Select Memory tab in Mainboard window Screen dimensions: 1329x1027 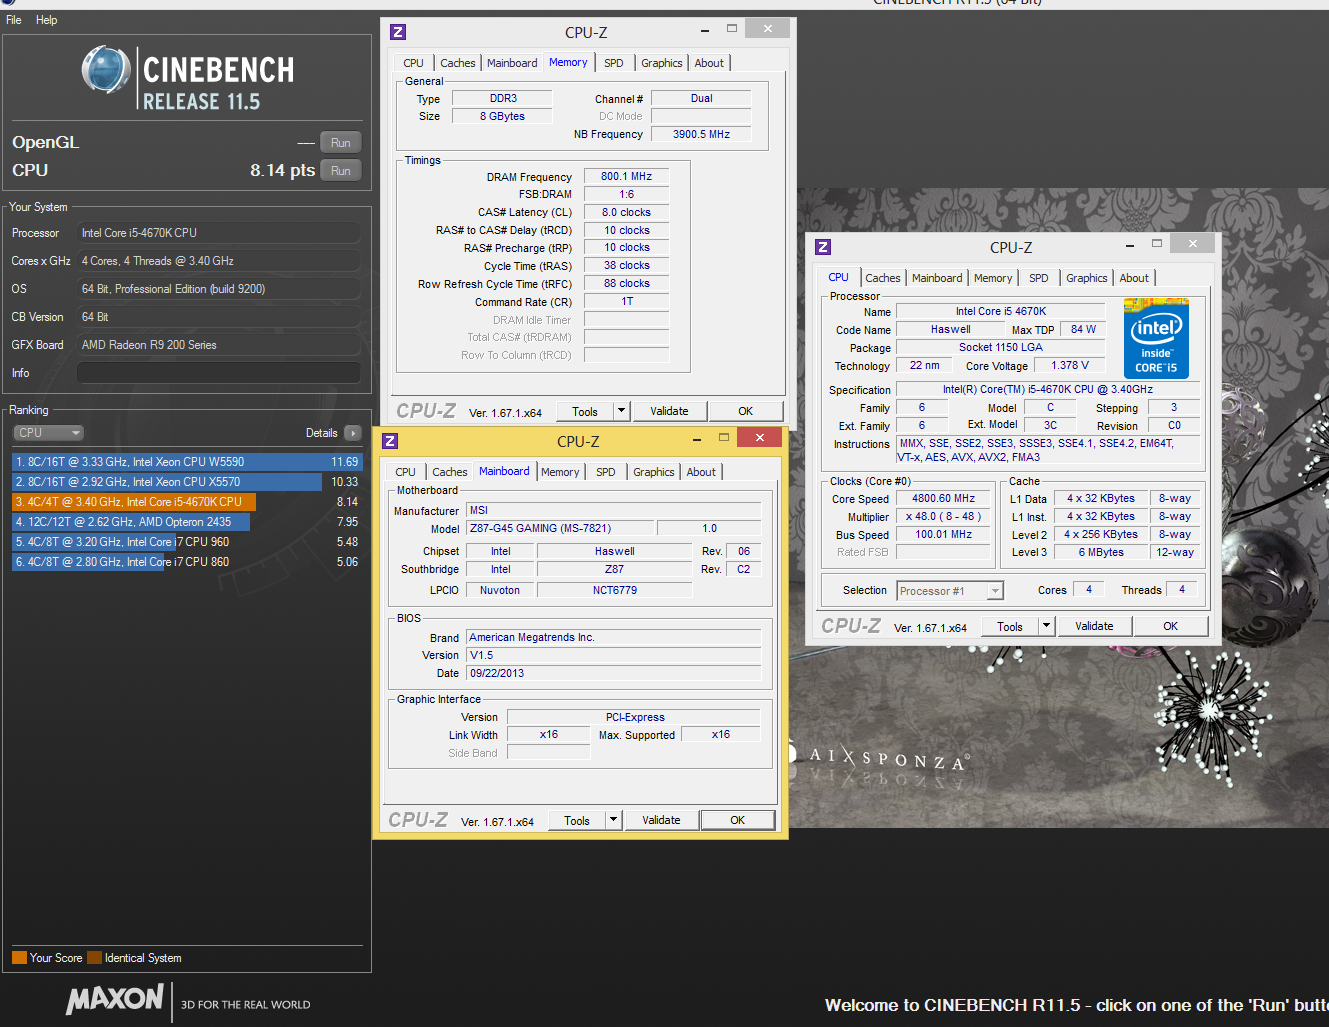tap(560, 472)
